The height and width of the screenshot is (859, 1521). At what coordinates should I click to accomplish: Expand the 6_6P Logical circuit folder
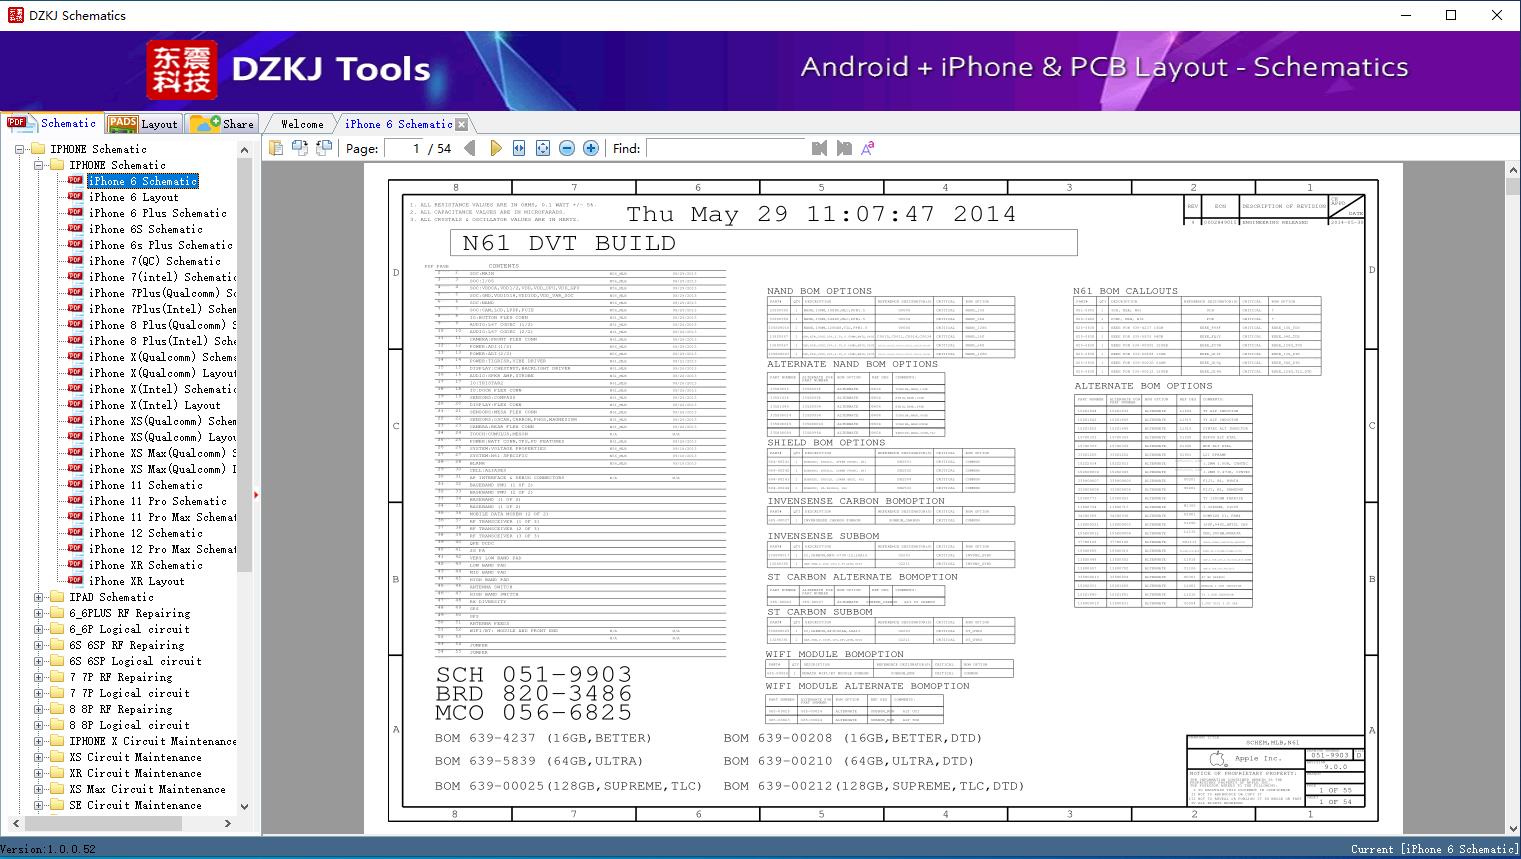38,629
